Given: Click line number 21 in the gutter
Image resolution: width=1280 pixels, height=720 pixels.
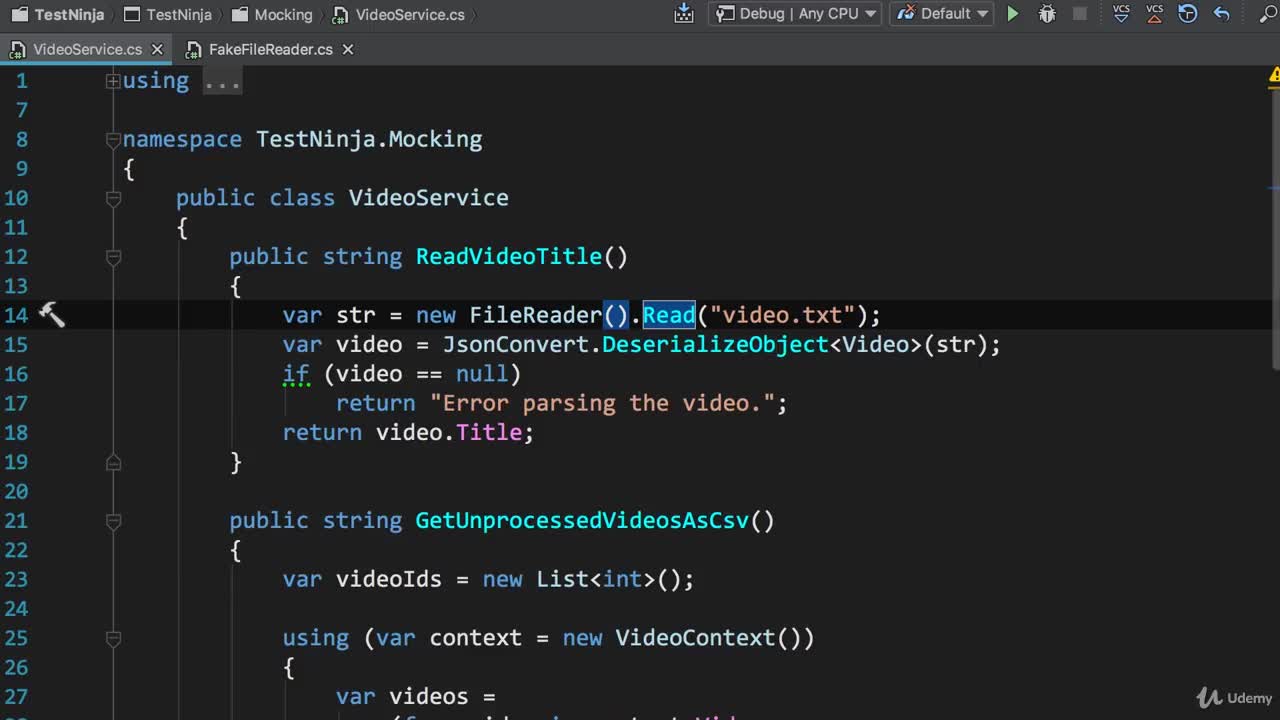Looking at the screenshot, I should (x=16, y=521).
